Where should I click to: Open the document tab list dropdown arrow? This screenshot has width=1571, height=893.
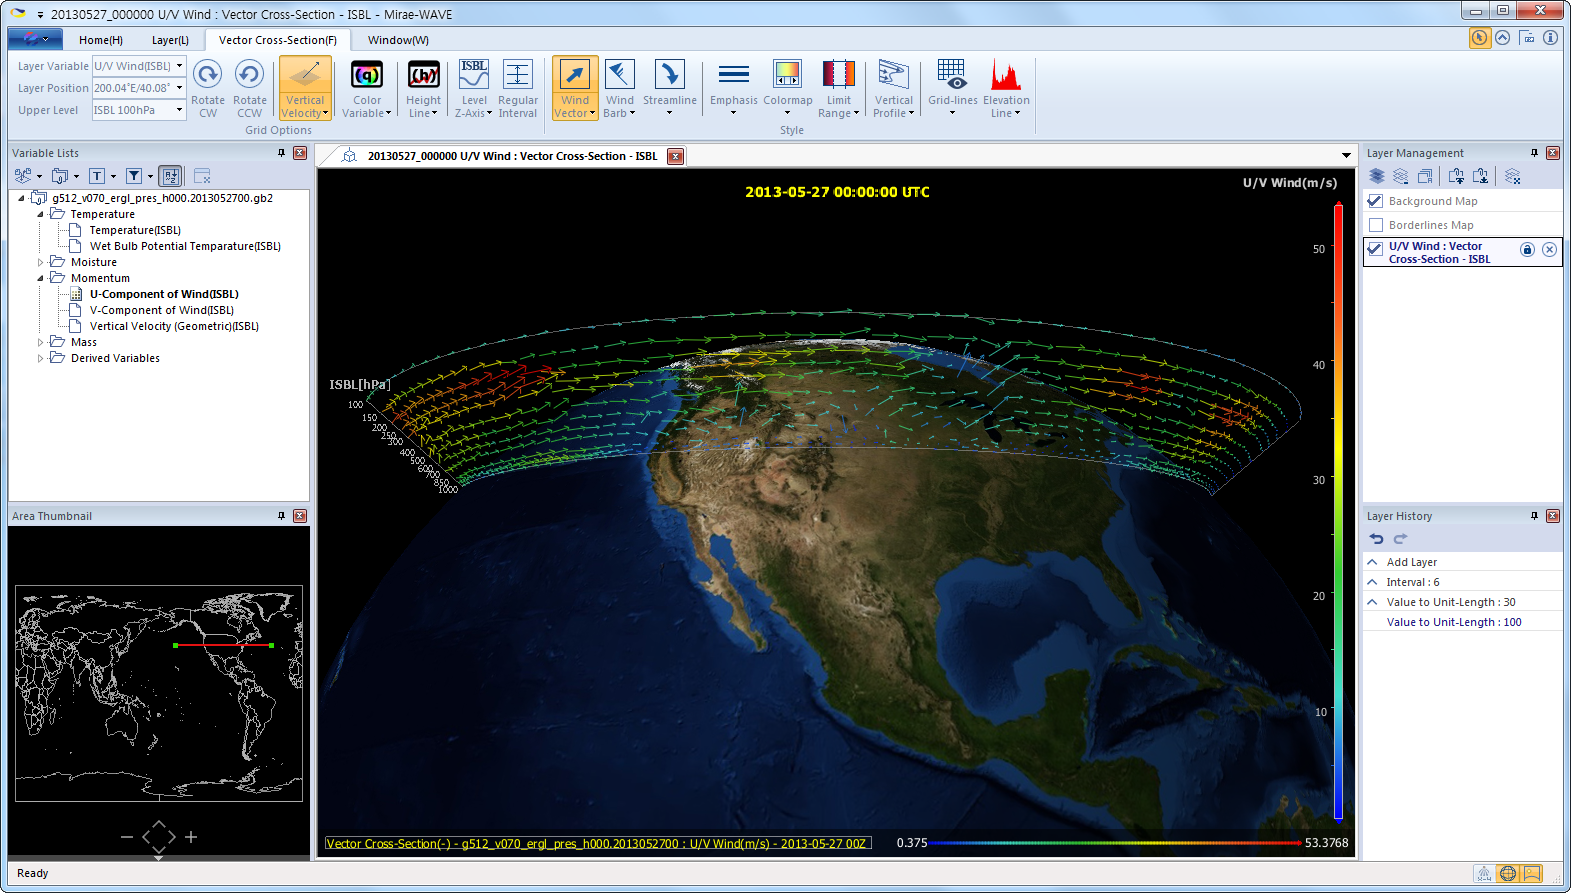(x=1346, y=156)
